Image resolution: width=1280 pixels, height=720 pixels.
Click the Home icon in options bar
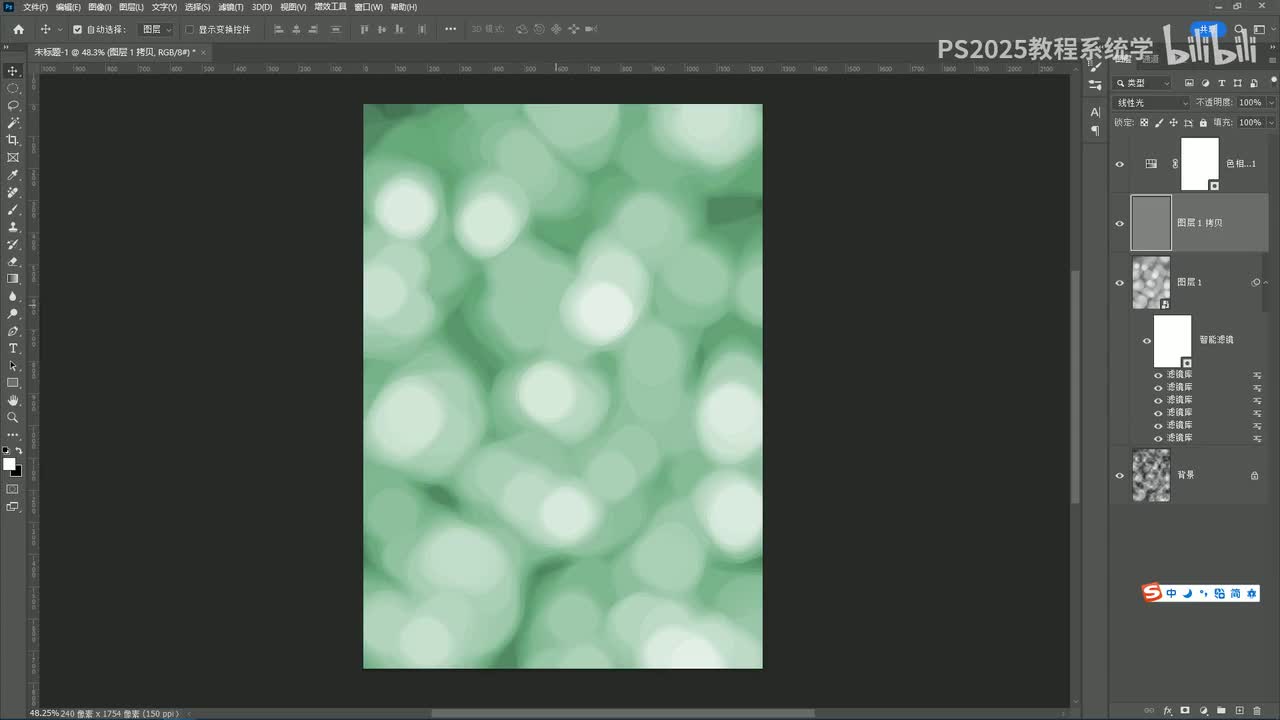18,29
